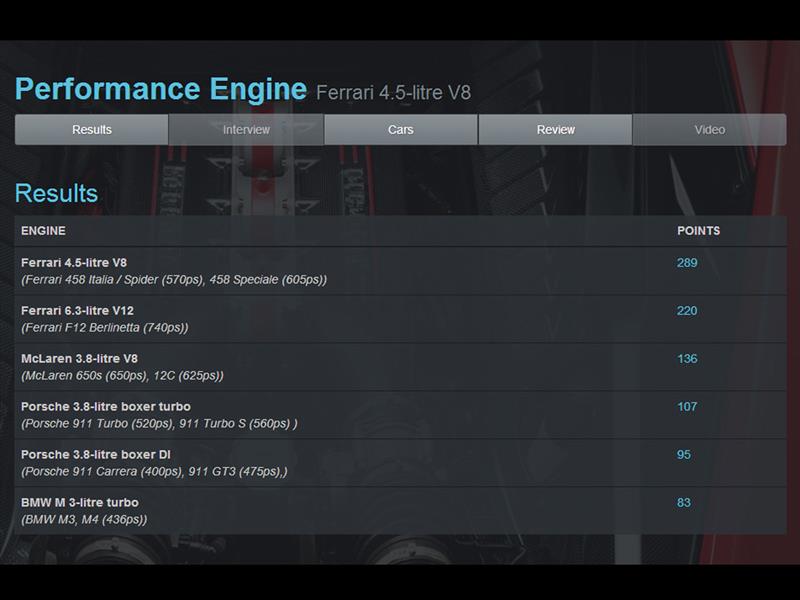Go to the Video tab

pos(709,129)
